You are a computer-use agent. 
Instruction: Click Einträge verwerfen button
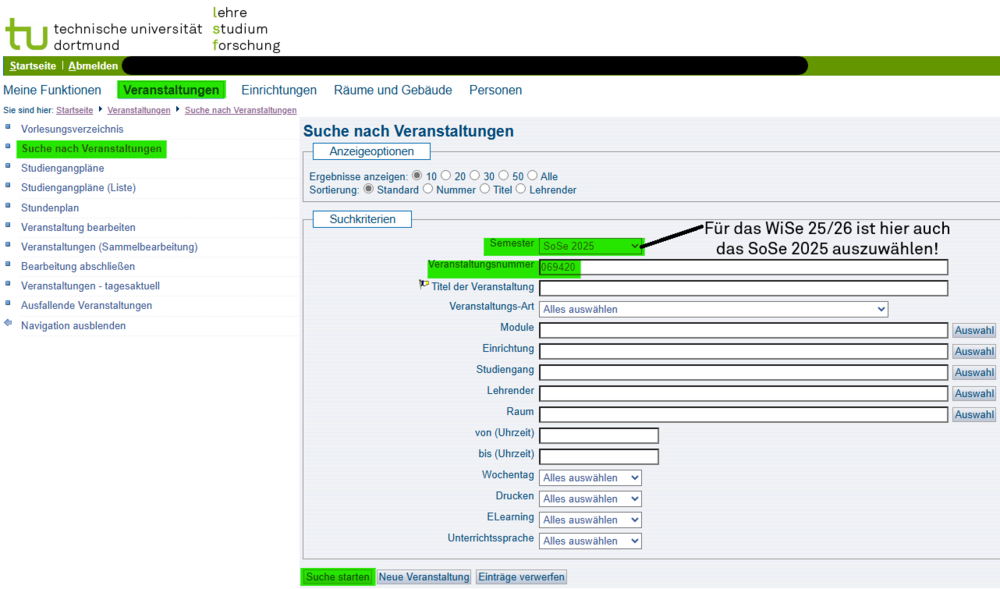[521, 577]
